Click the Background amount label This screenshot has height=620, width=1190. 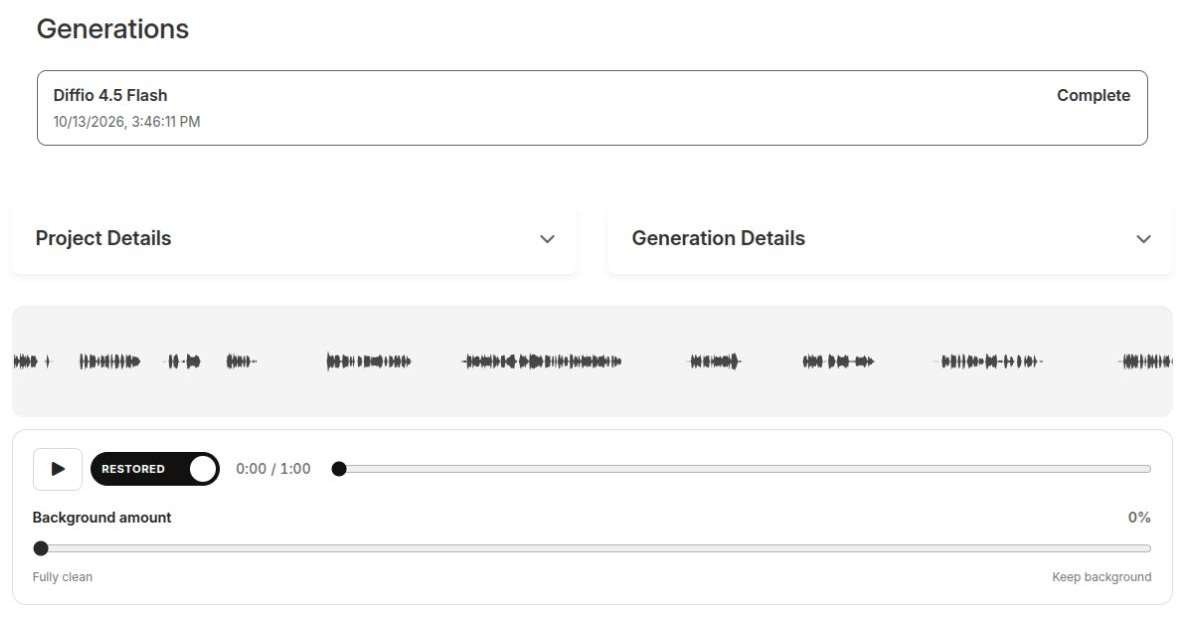102,518
